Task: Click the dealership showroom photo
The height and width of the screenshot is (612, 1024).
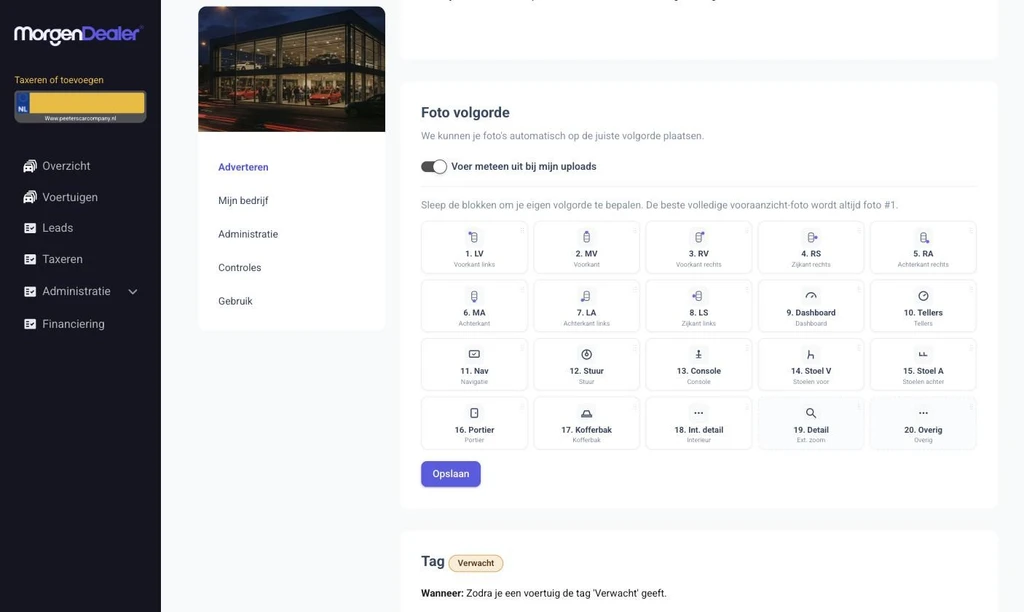Action: click(x=291, y=69)
